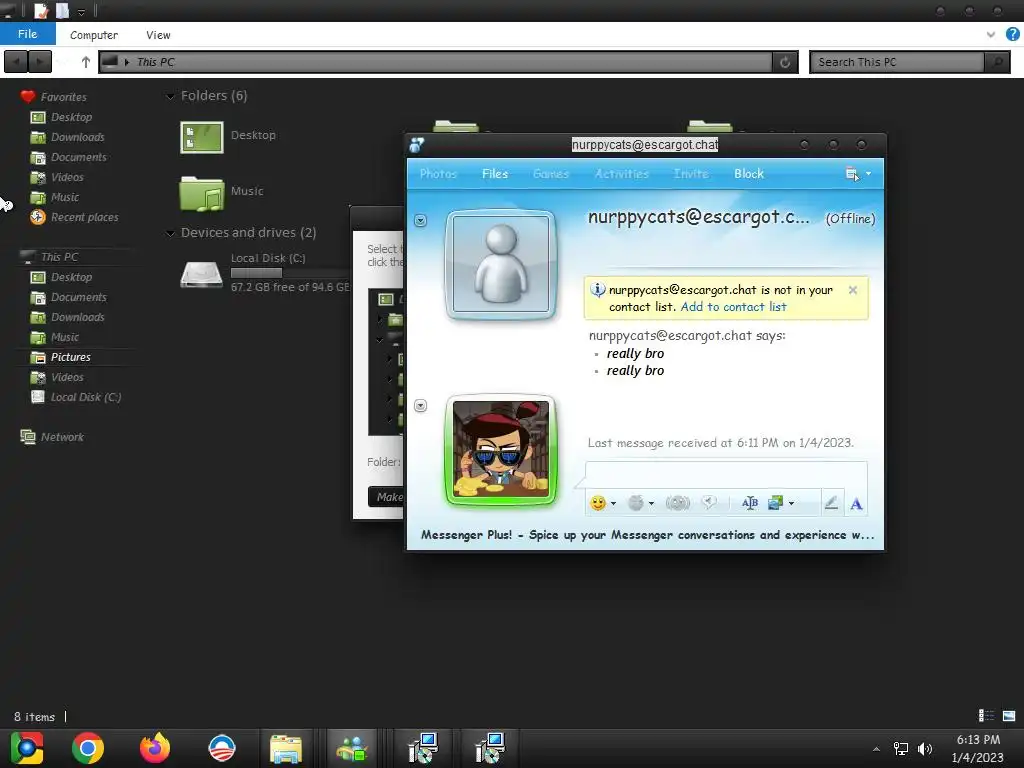Click Add to contact list link
The image size is (1024, 768).
733,307
